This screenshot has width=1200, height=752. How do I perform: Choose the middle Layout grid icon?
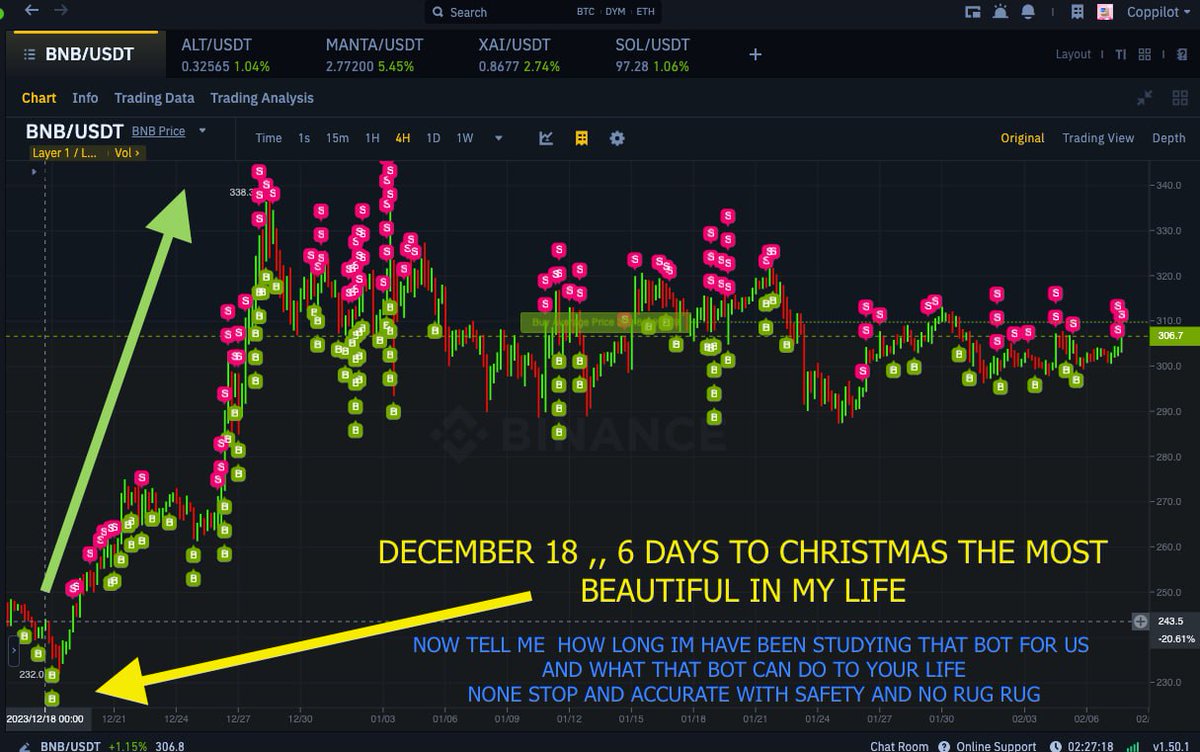pos(1144,54)
